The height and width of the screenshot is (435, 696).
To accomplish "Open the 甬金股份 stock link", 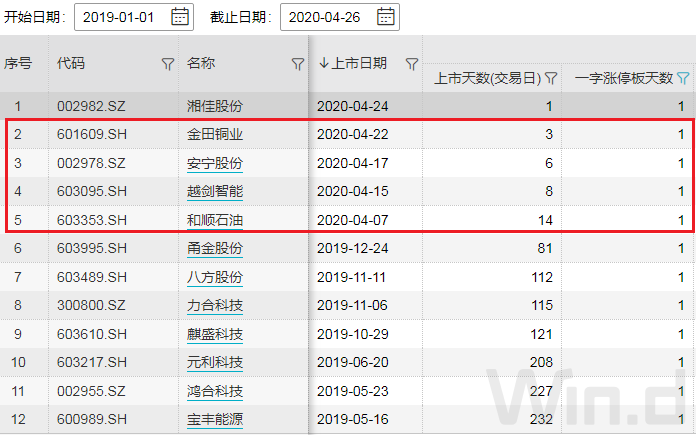I will (x=215, y=248).
